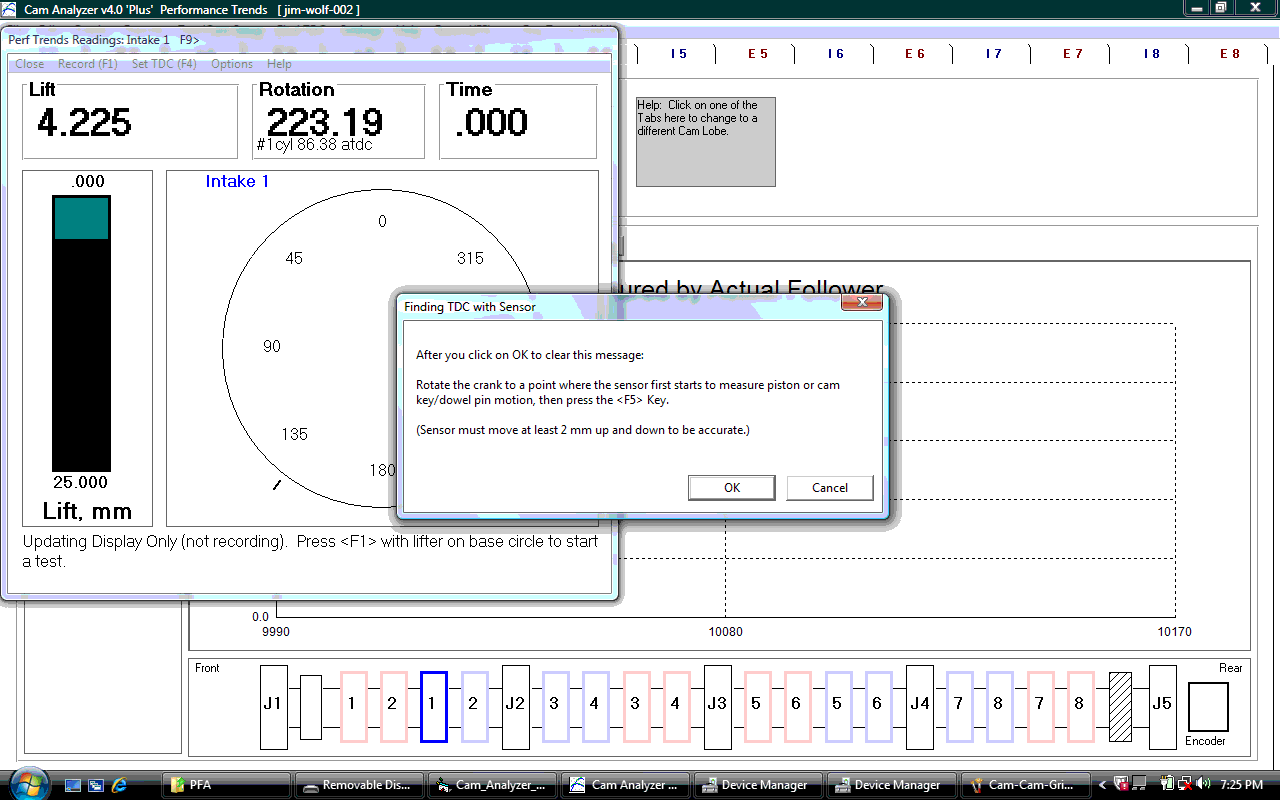Switch to the first Device Manager taskbar button
Image resolution: width=1280 pixels, height=800 pixels.
click(x=759, y=785)
